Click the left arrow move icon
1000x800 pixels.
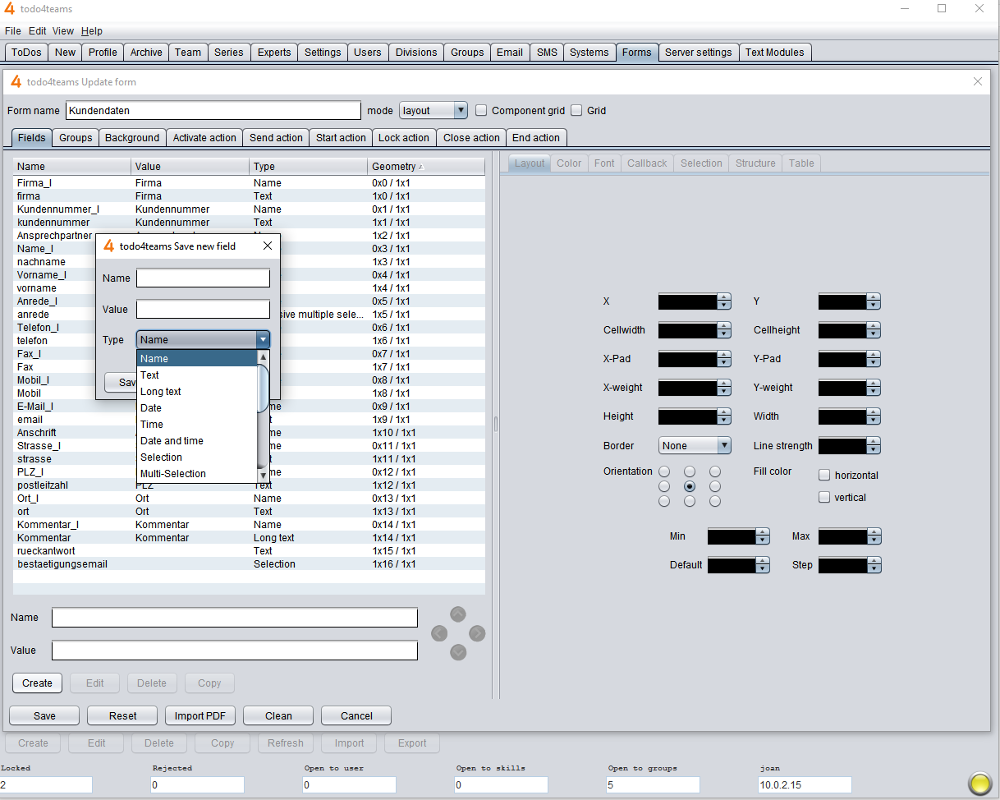439,633
